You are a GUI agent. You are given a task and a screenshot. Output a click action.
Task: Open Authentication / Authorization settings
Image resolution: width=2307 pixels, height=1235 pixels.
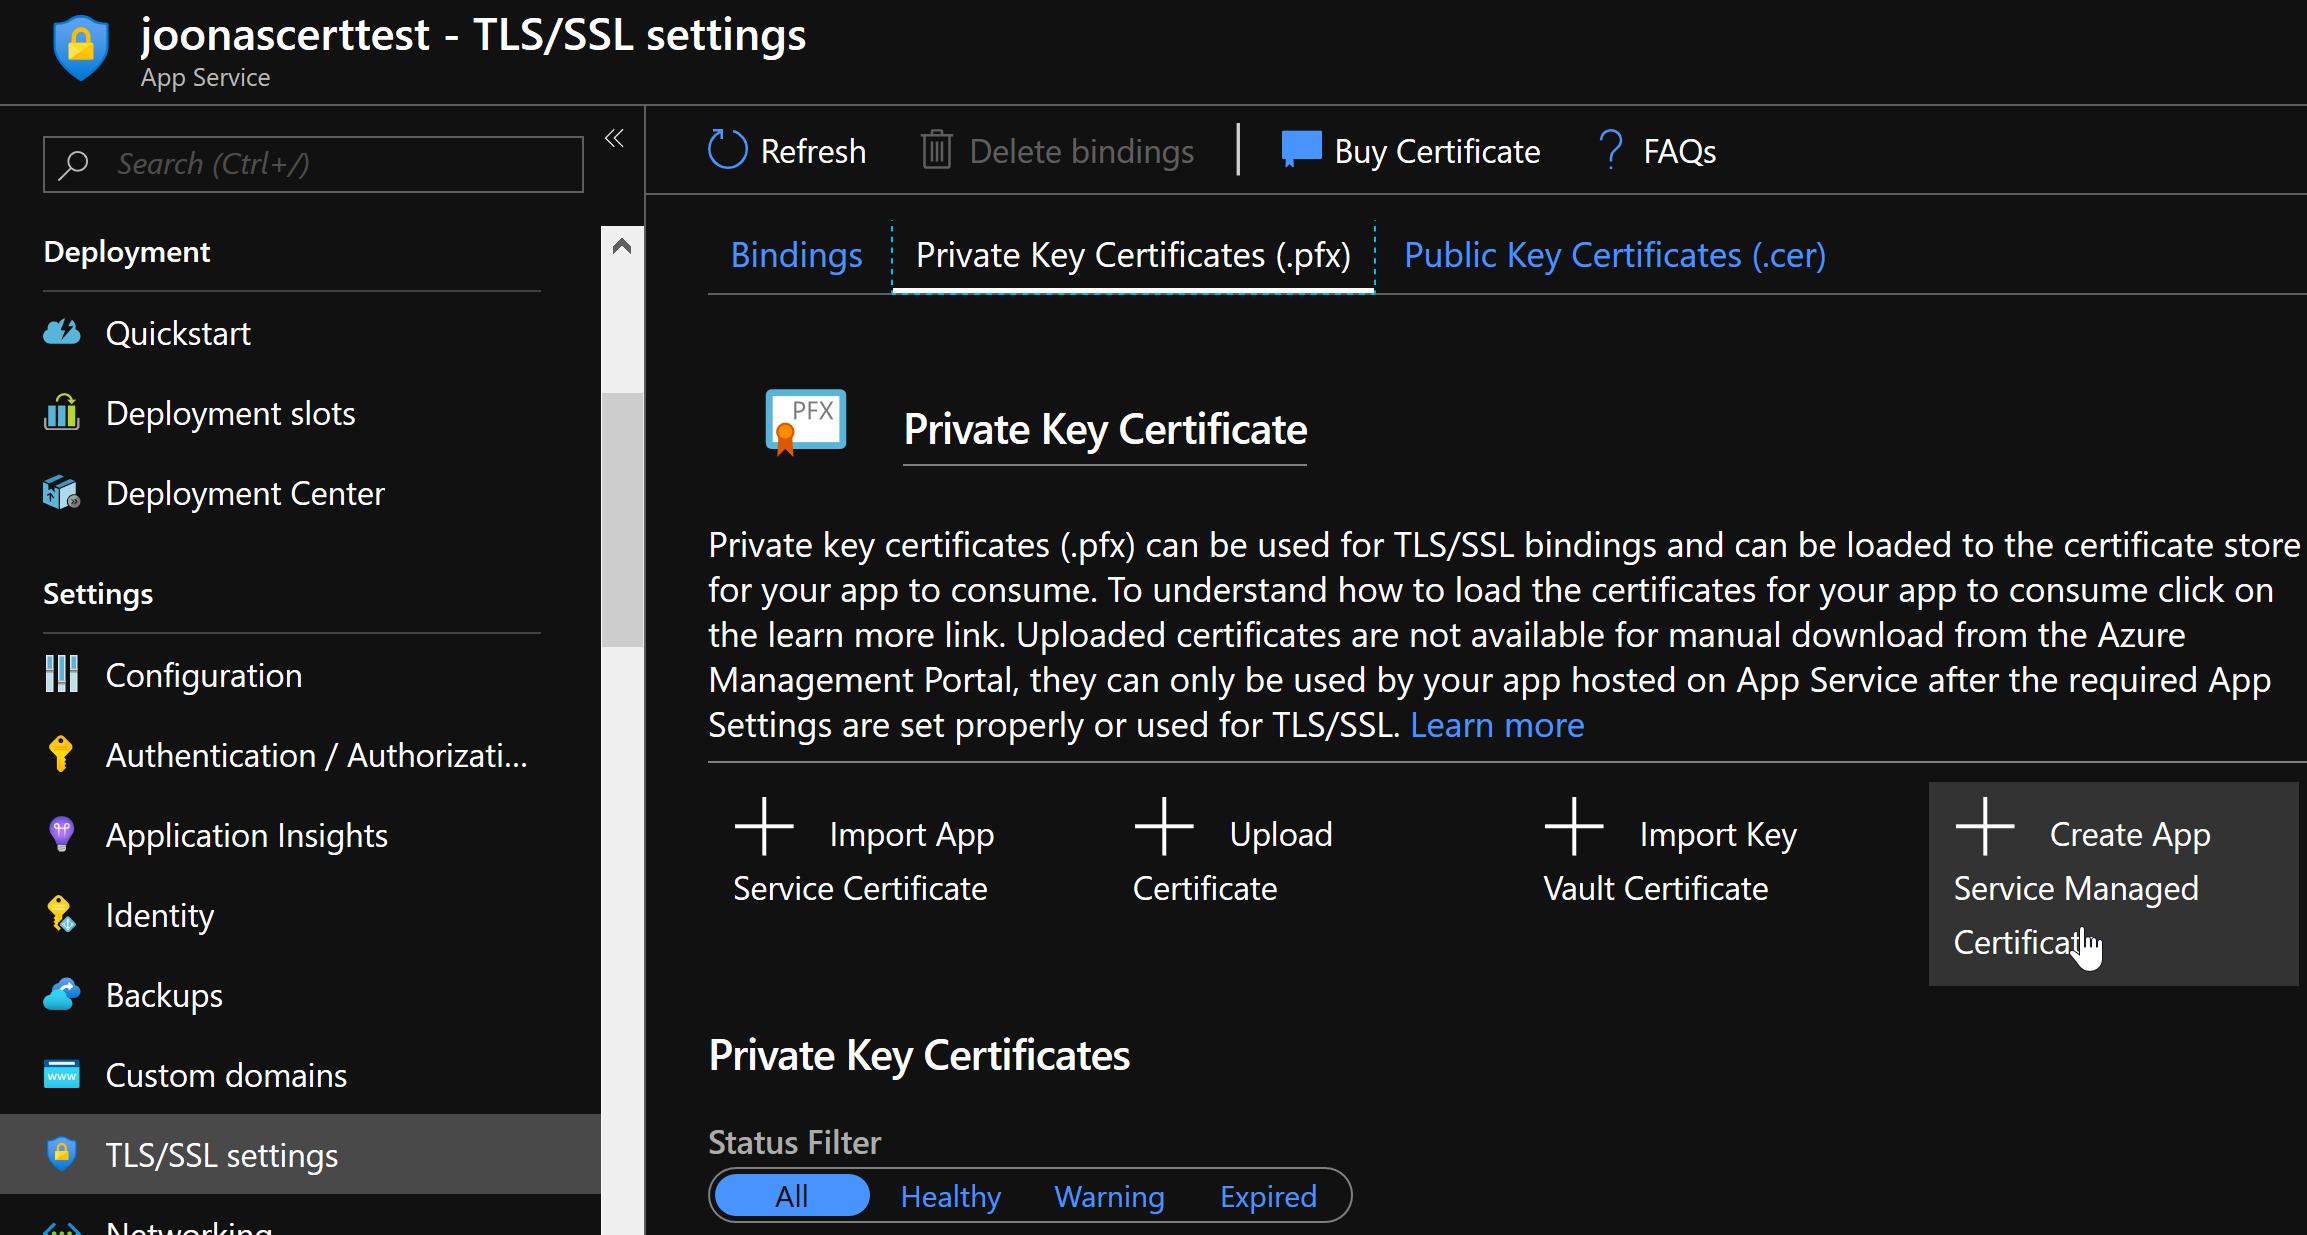tap(316, 755)
